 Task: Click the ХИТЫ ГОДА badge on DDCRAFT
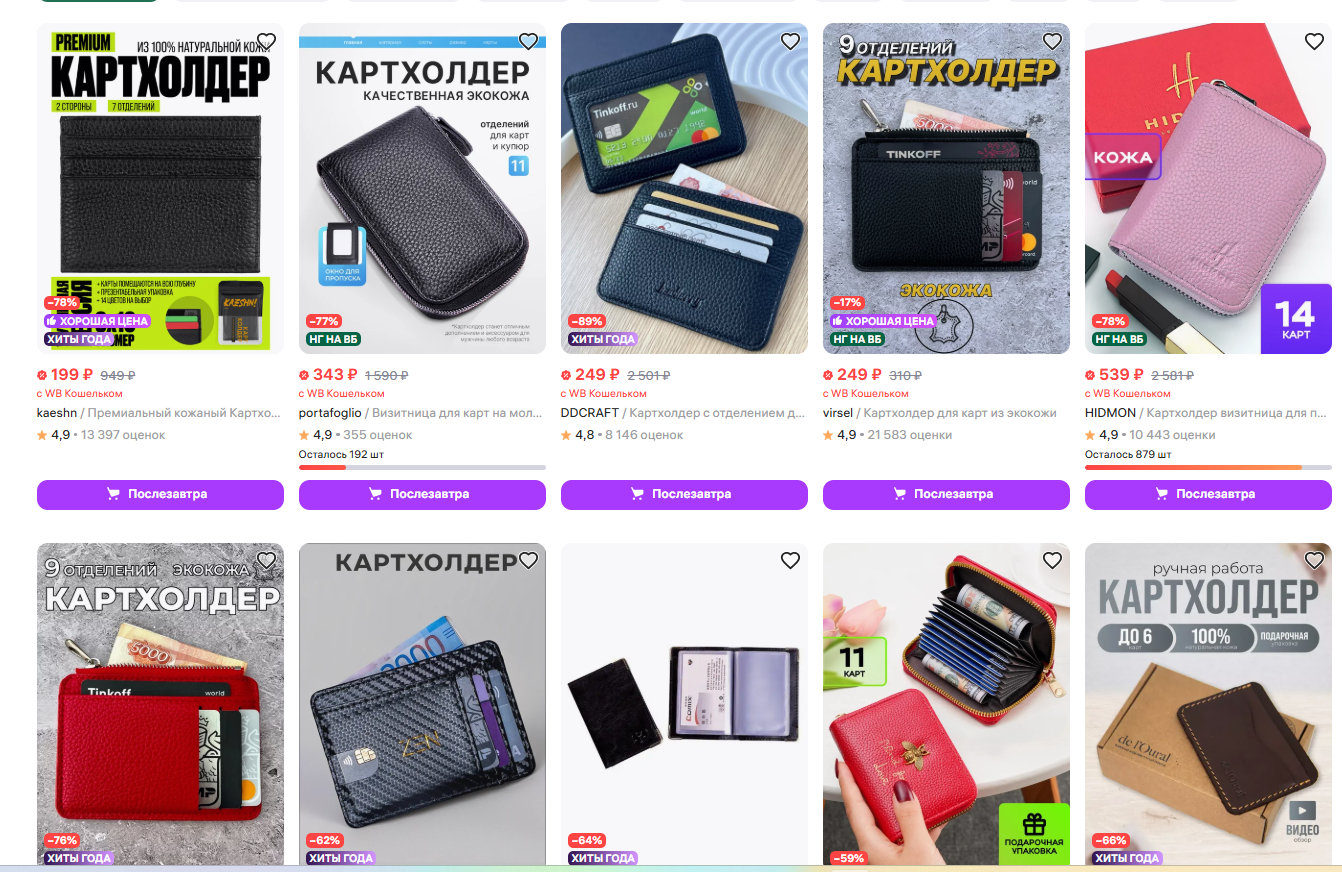603,339
